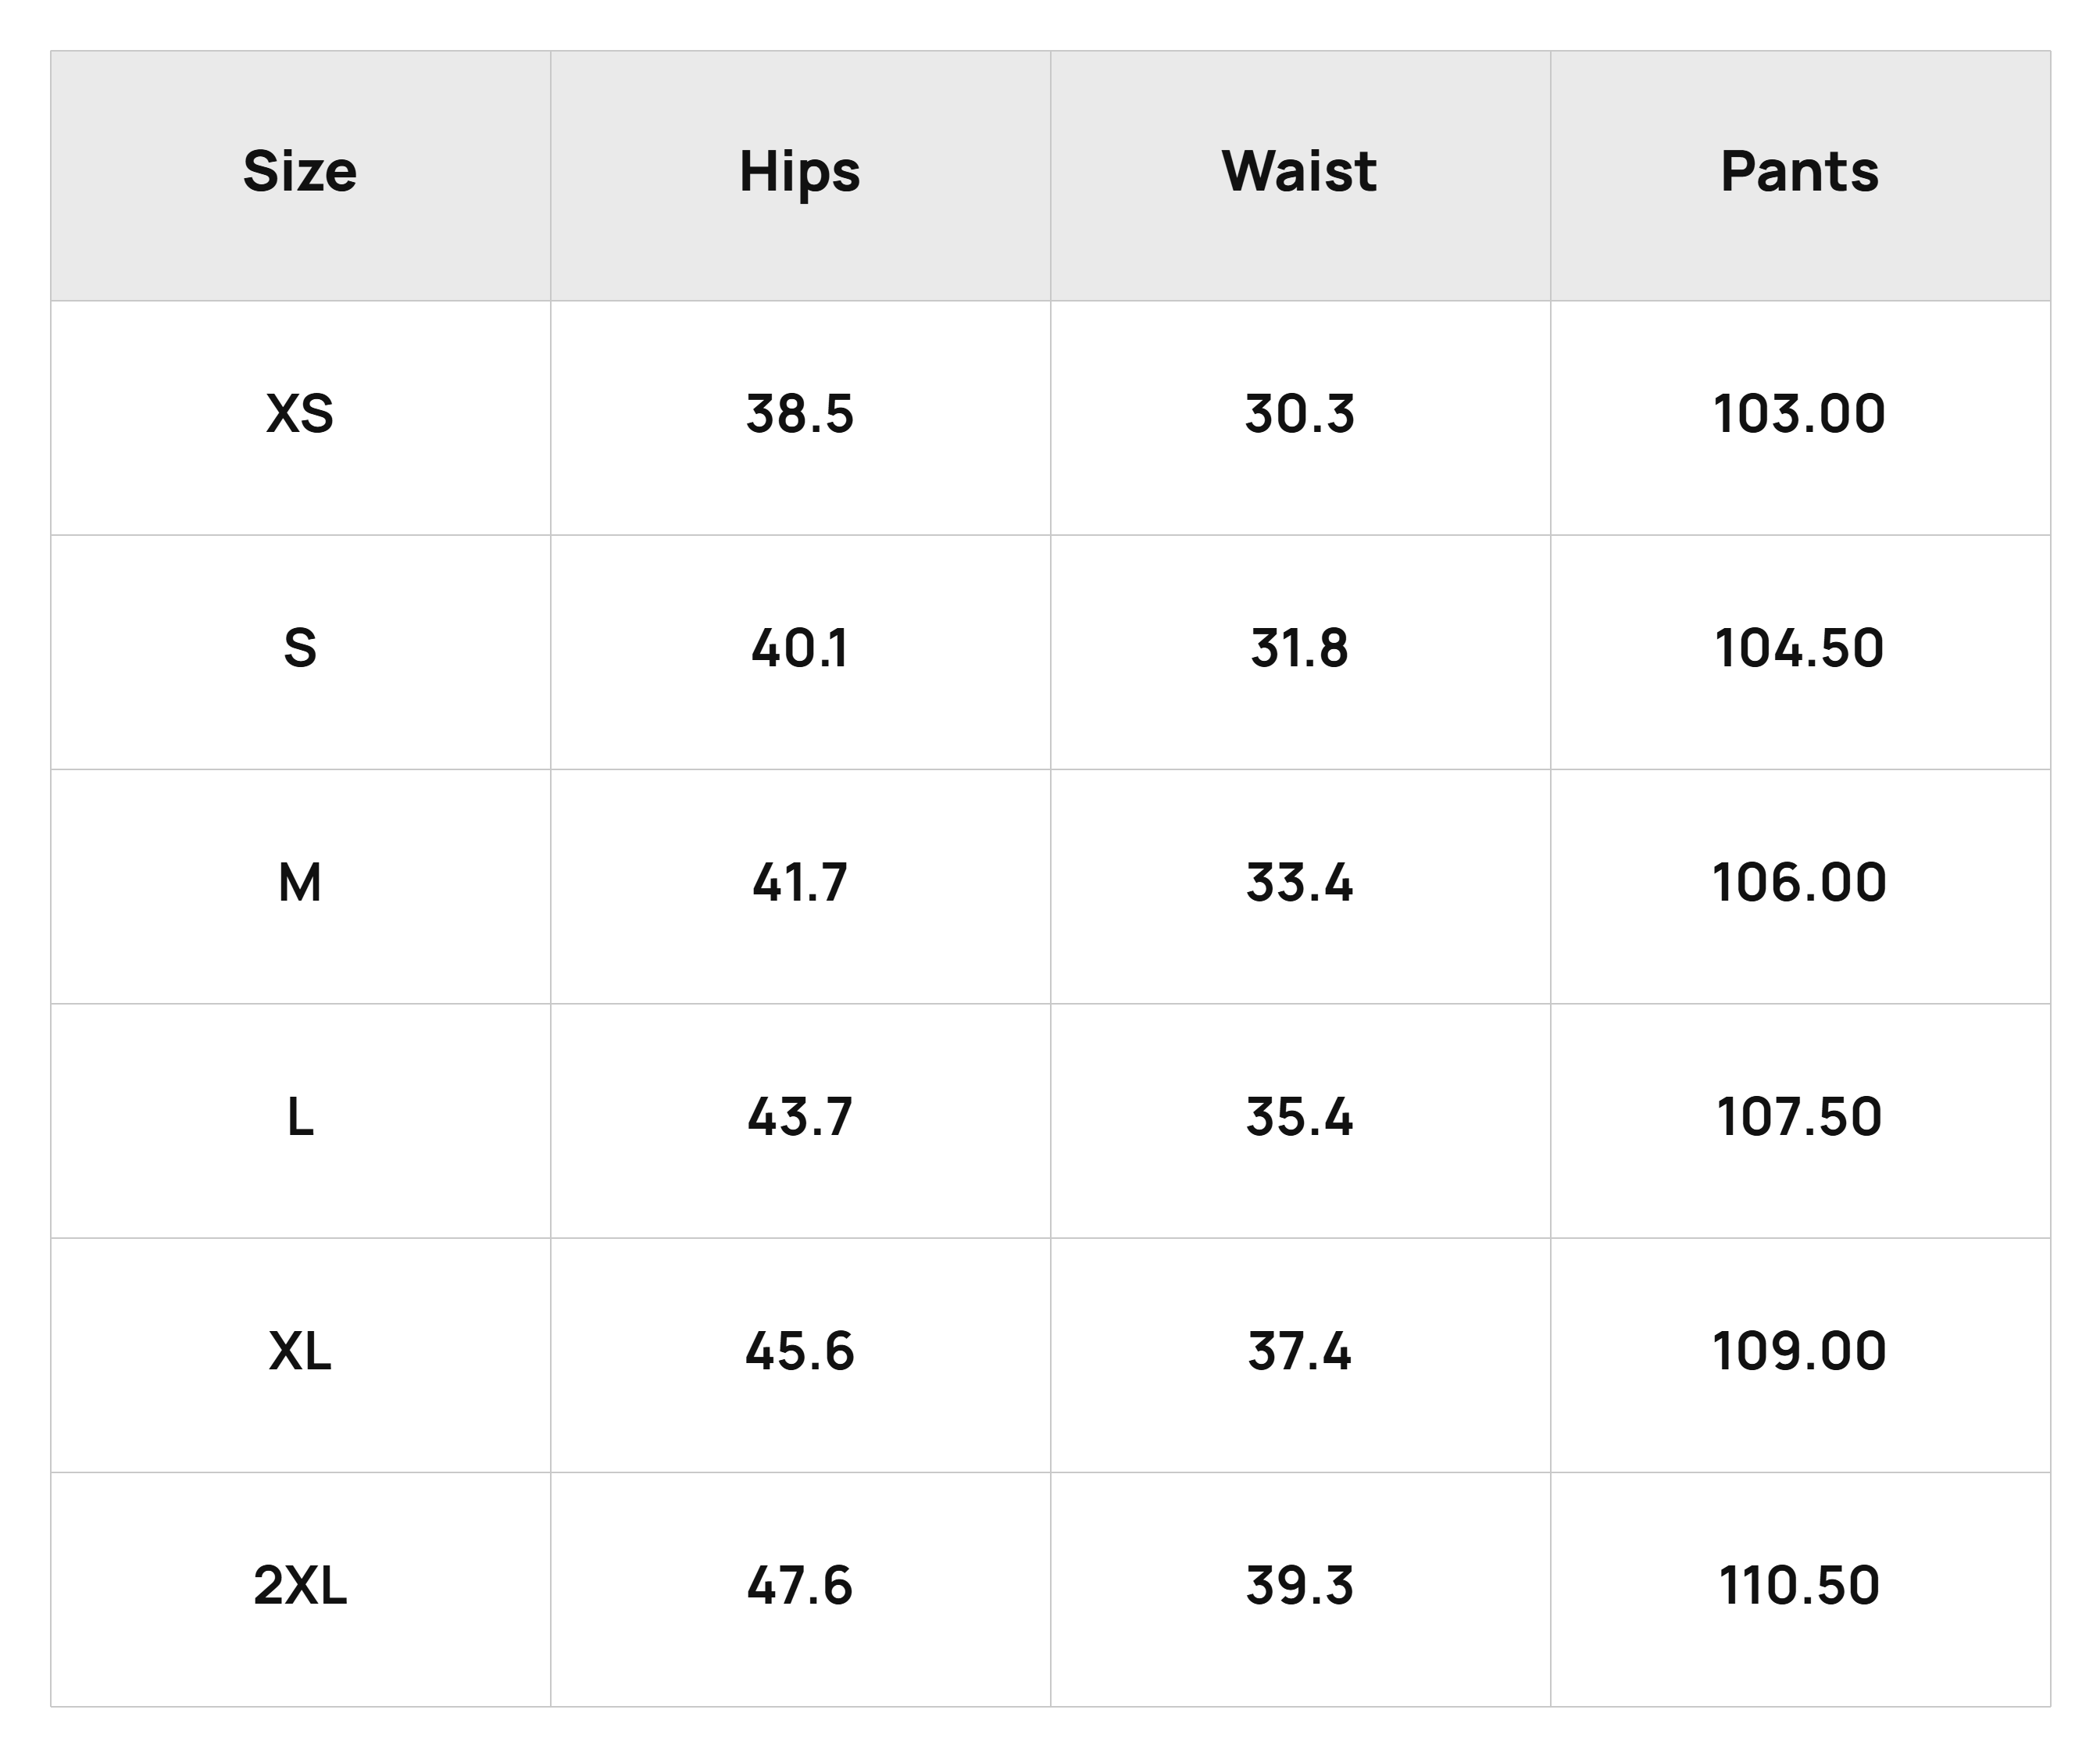Screen dimensions: 2100x1756
Task: Click the 47.6 hips value
Action: (x=800, y=1586)
